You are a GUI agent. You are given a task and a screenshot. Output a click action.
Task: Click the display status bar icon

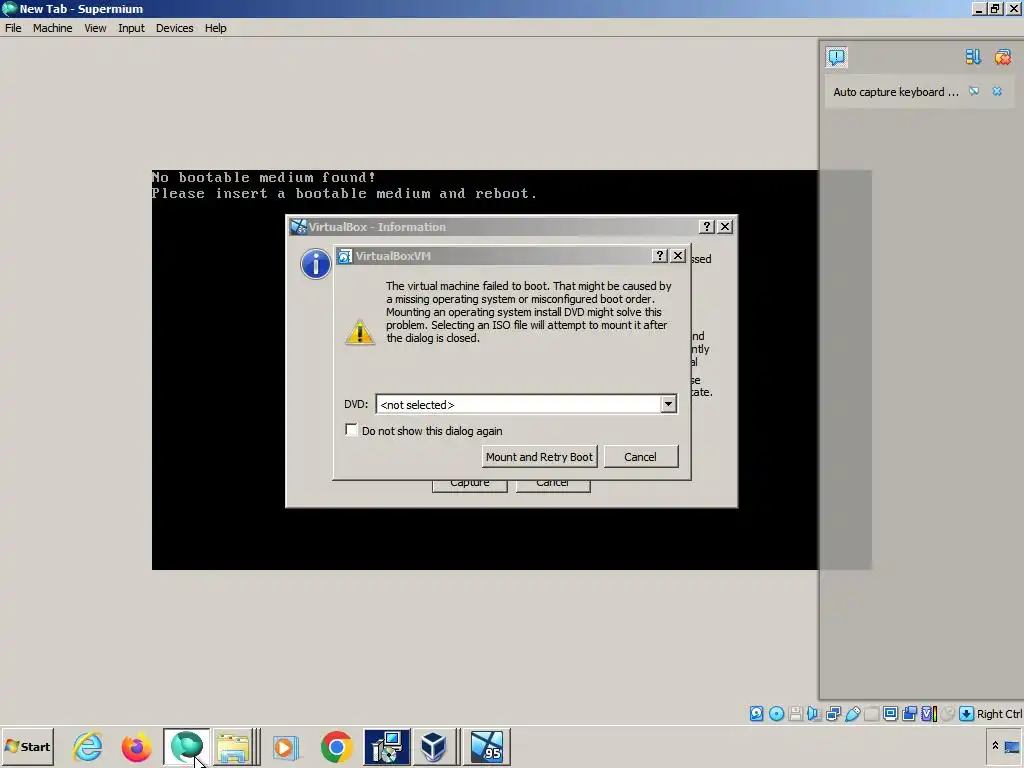point(890,714)
